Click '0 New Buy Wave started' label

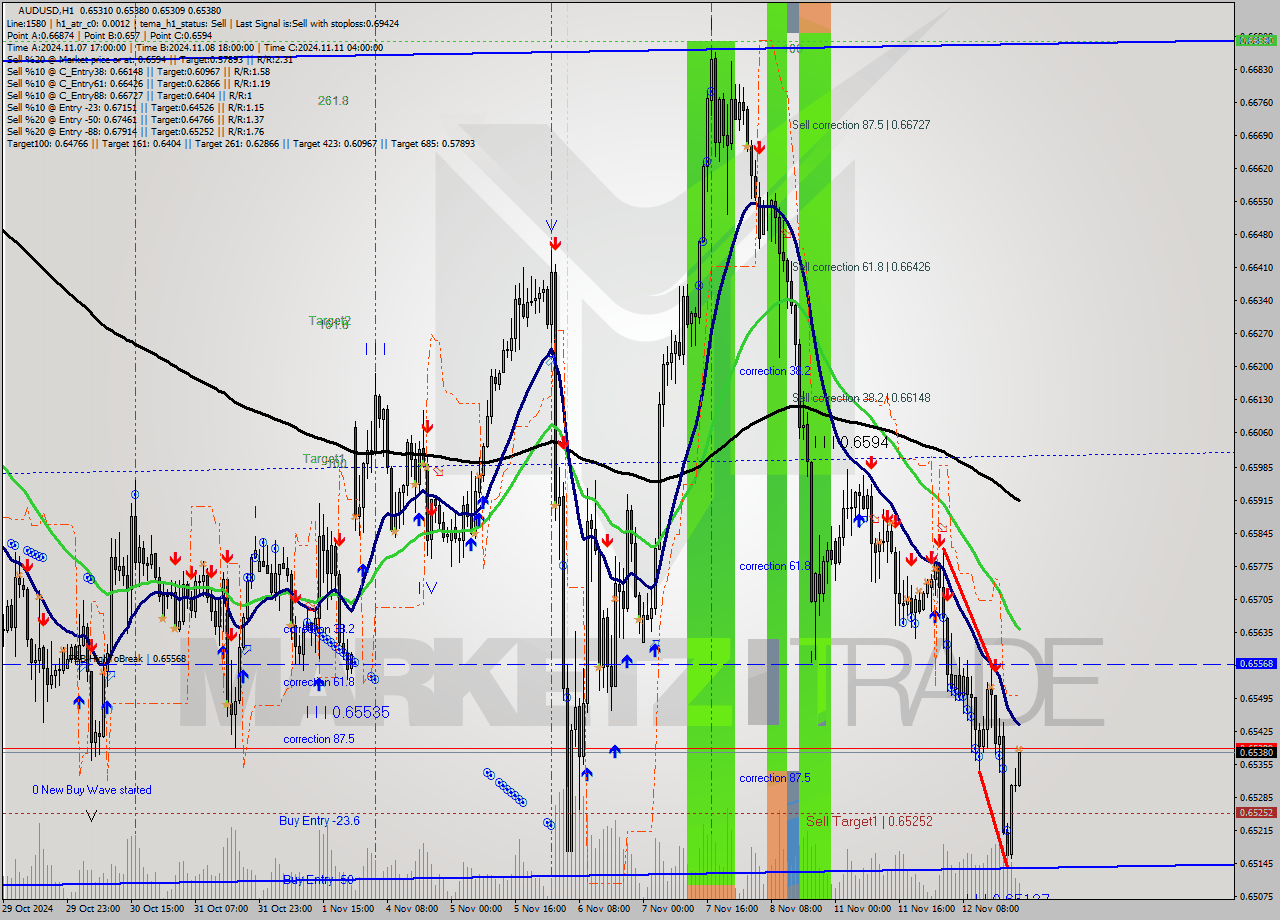pos(92,790)
